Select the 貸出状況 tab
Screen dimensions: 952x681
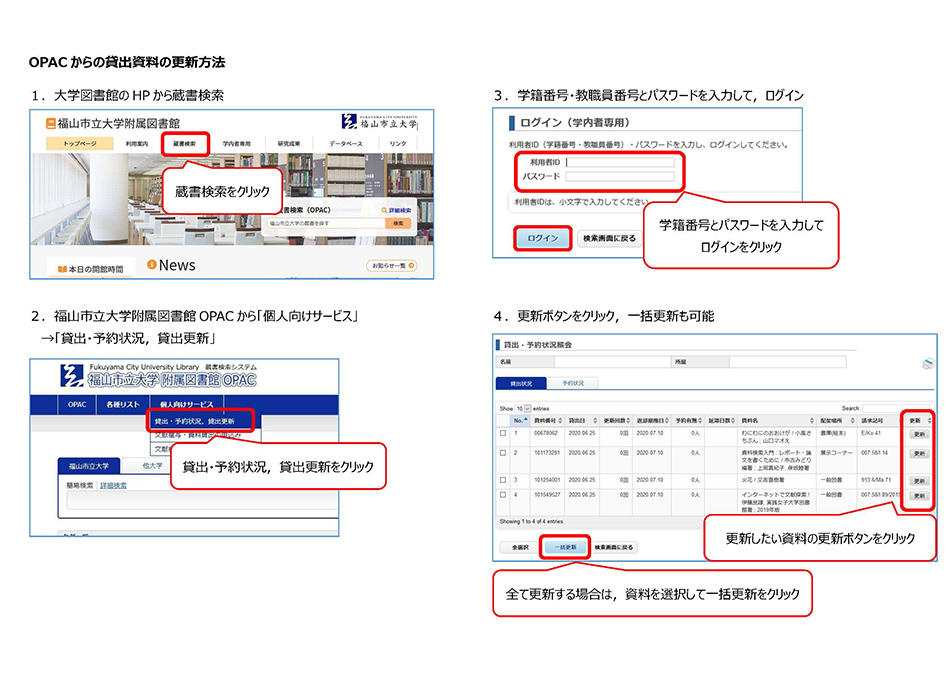click(x=522, y=383)
